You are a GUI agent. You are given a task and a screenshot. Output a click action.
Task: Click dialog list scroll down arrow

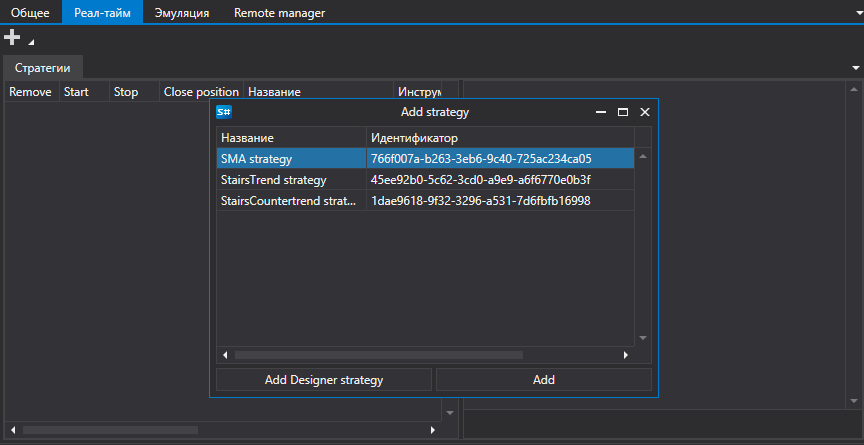tap(642, 338)
